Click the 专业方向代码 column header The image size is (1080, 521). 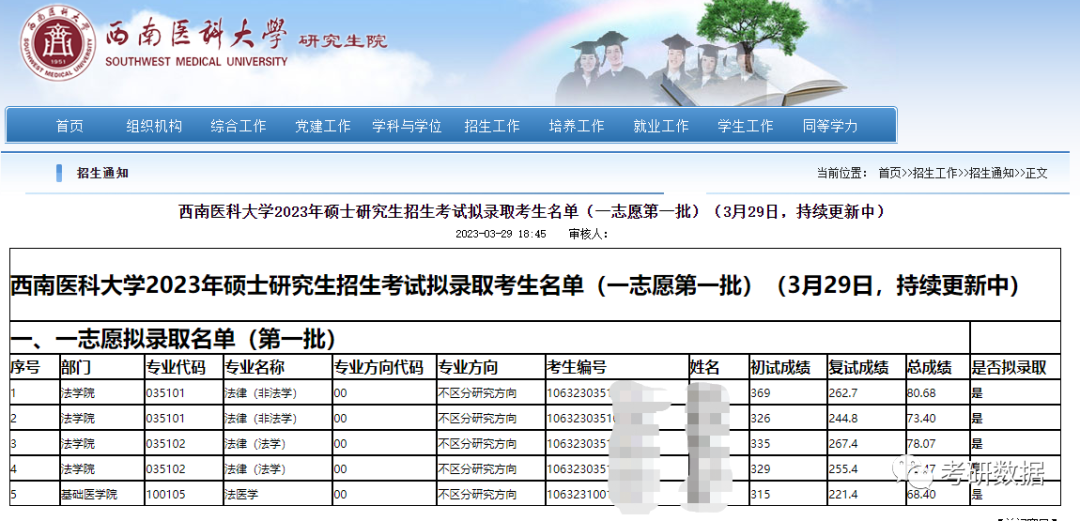click(x=378, y=367)
